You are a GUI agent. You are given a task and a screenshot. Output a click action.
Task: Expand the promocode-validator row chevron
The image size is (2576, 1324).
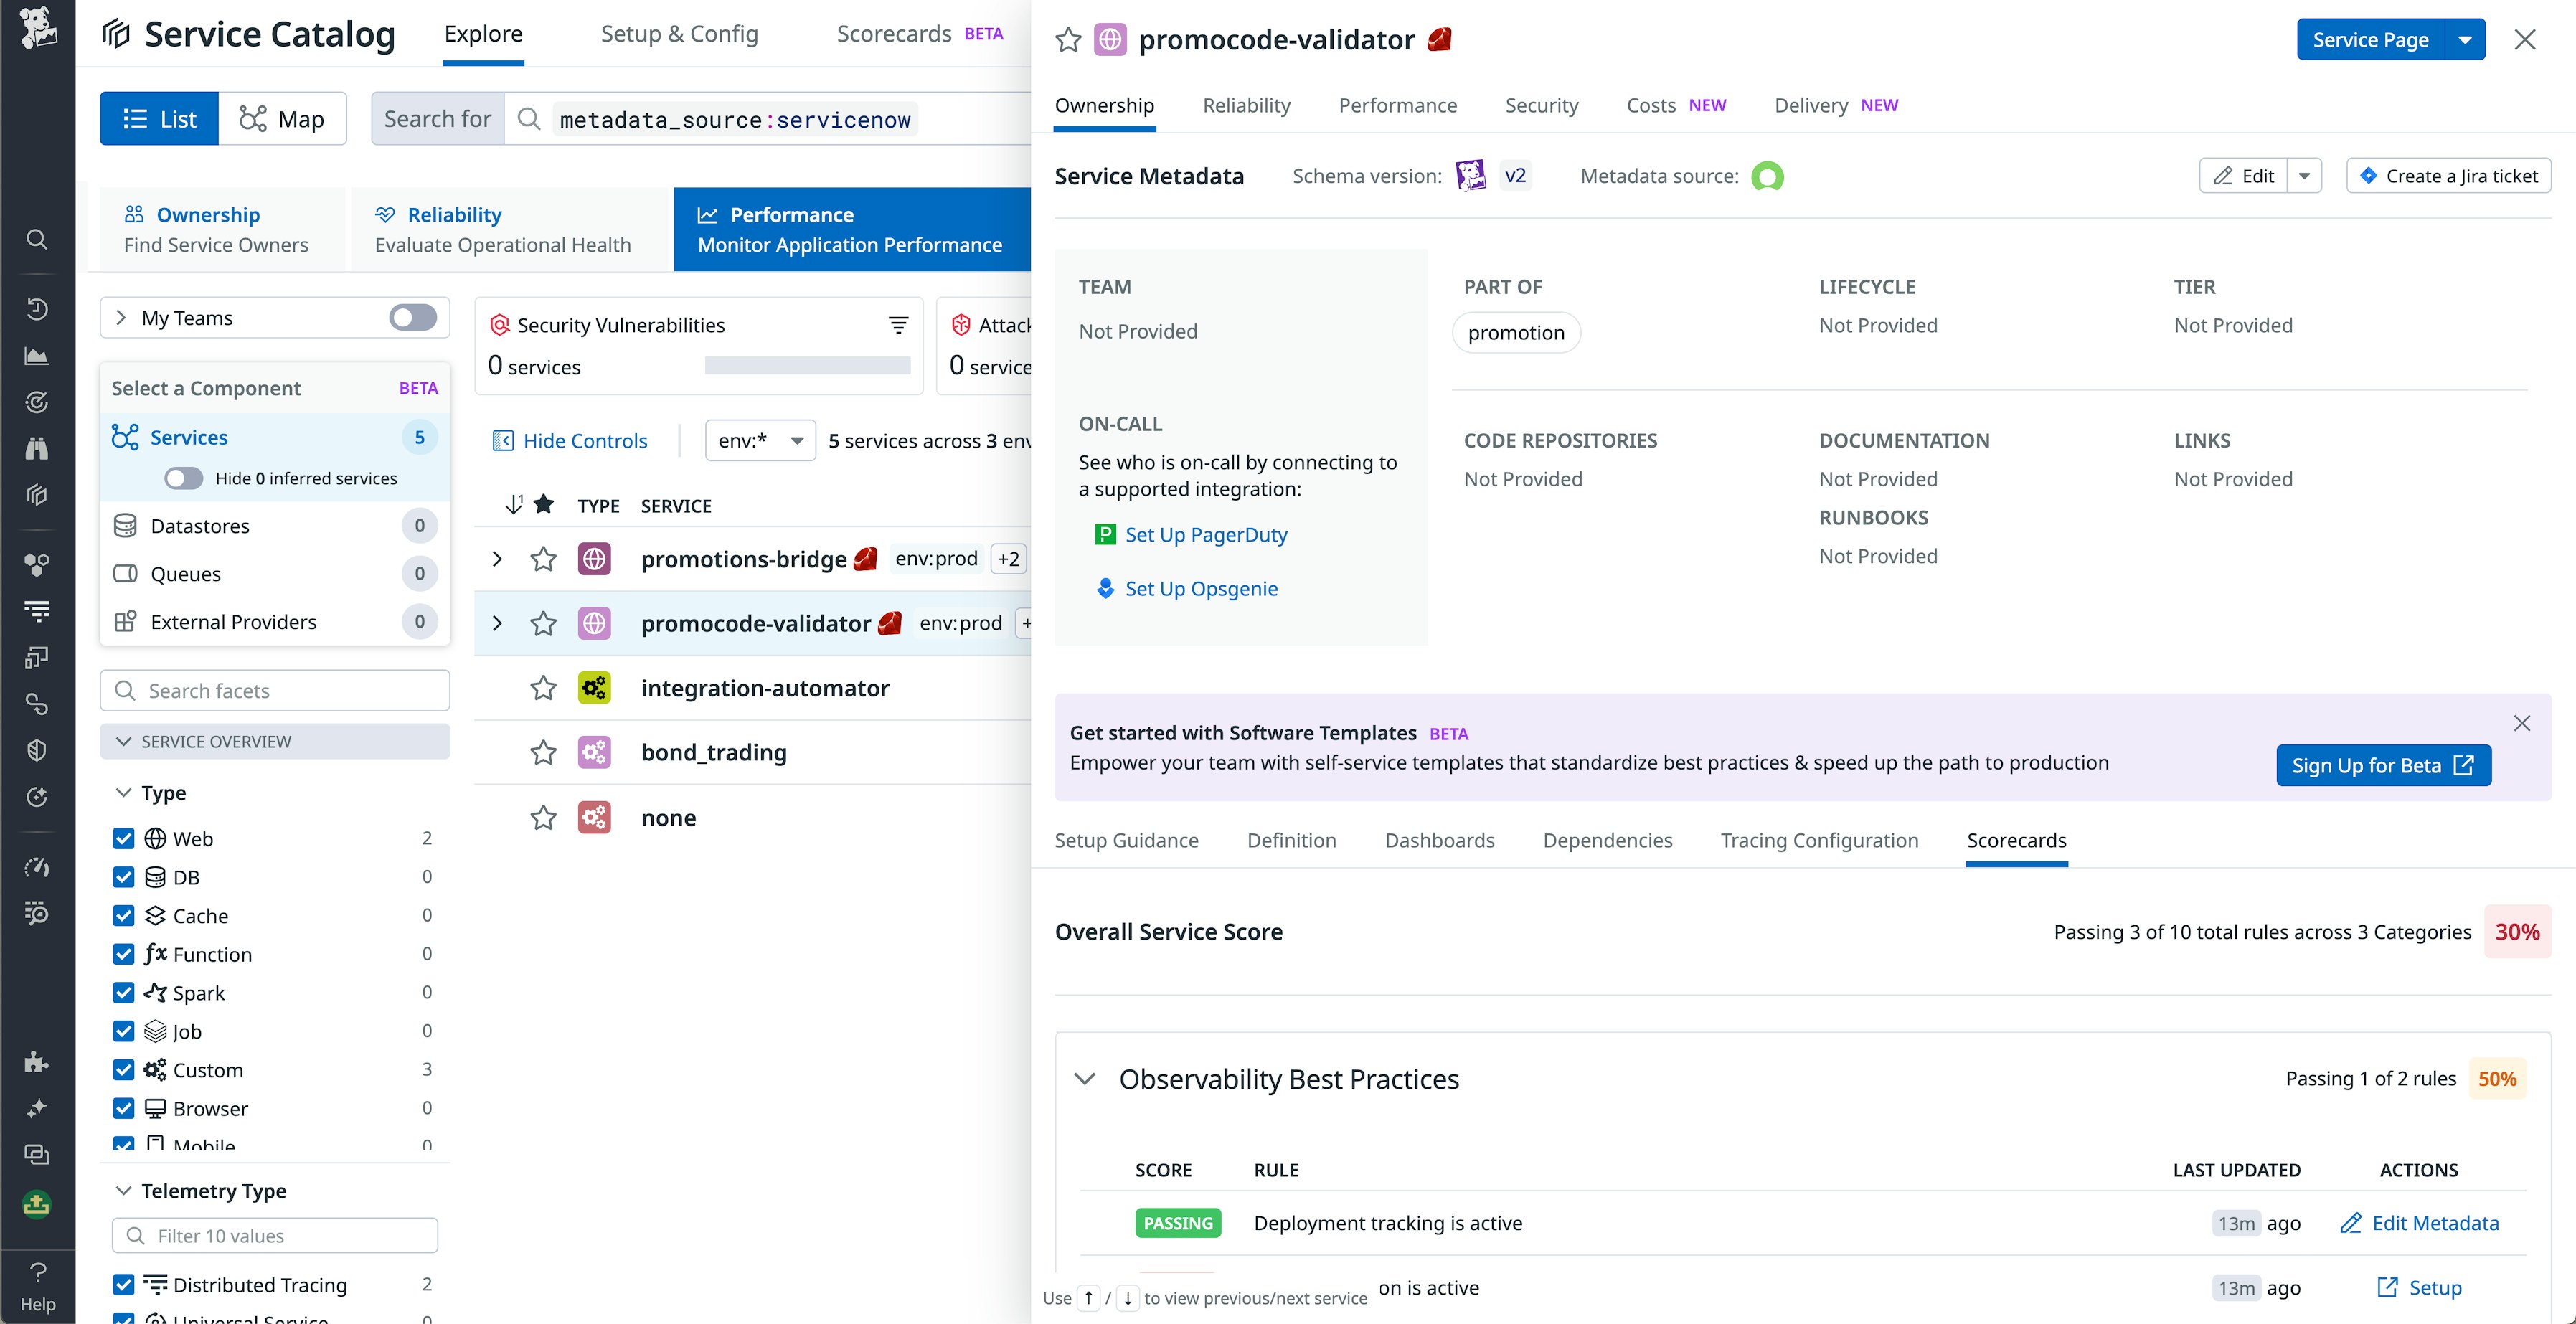click(497, 623)
